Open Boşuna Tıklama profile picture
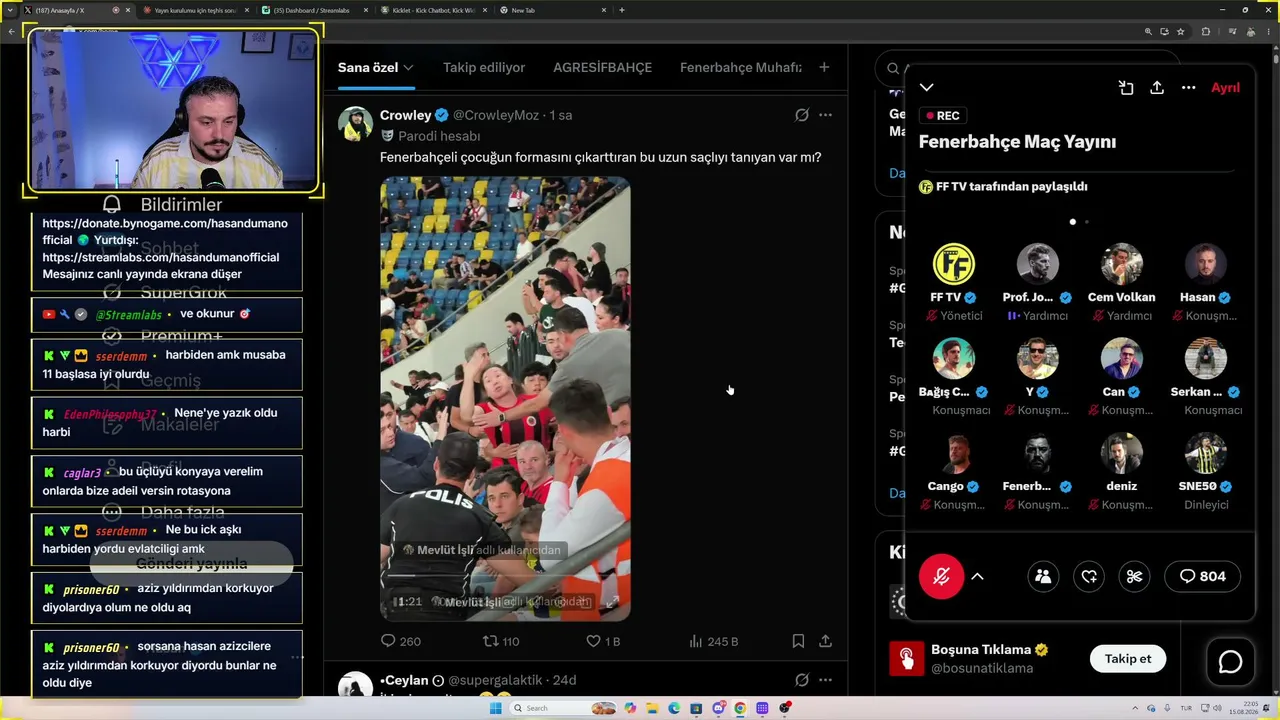 tap(907, 659)
